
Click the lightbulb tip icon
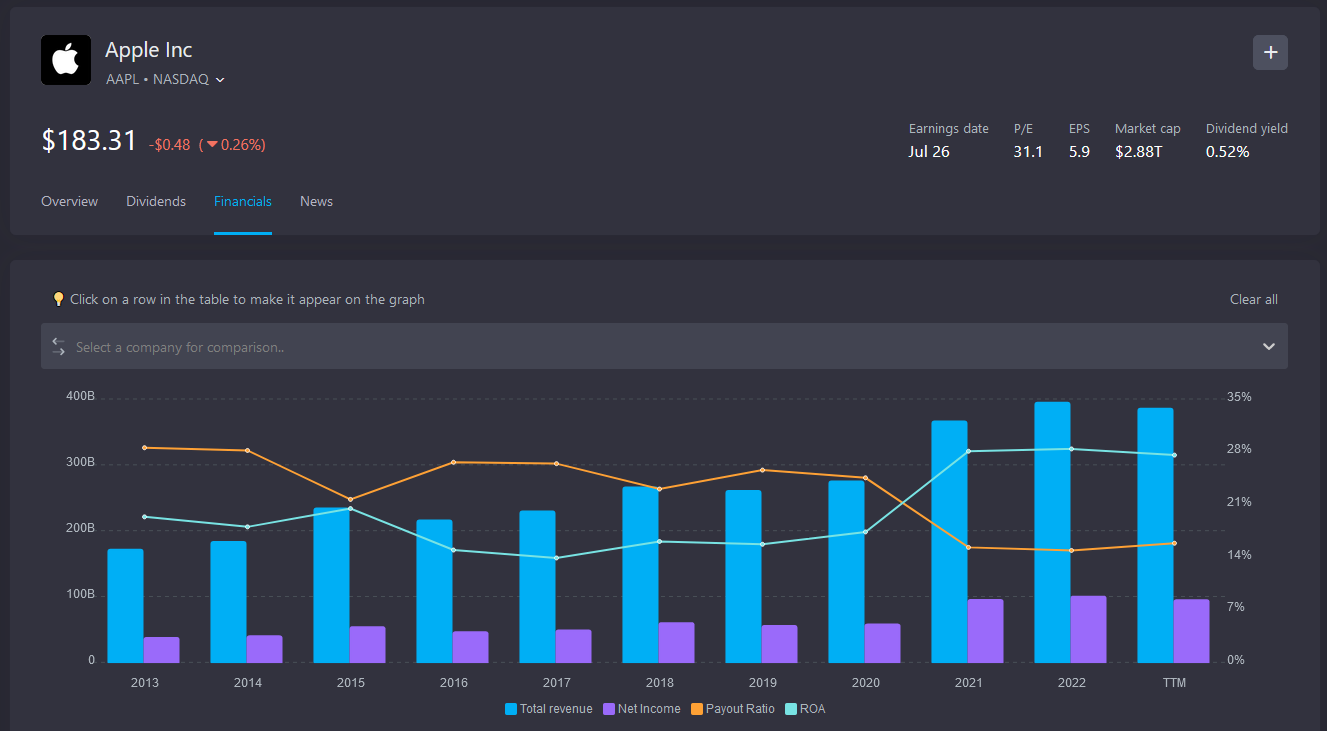pyautogui.click(x=59, y=299)
